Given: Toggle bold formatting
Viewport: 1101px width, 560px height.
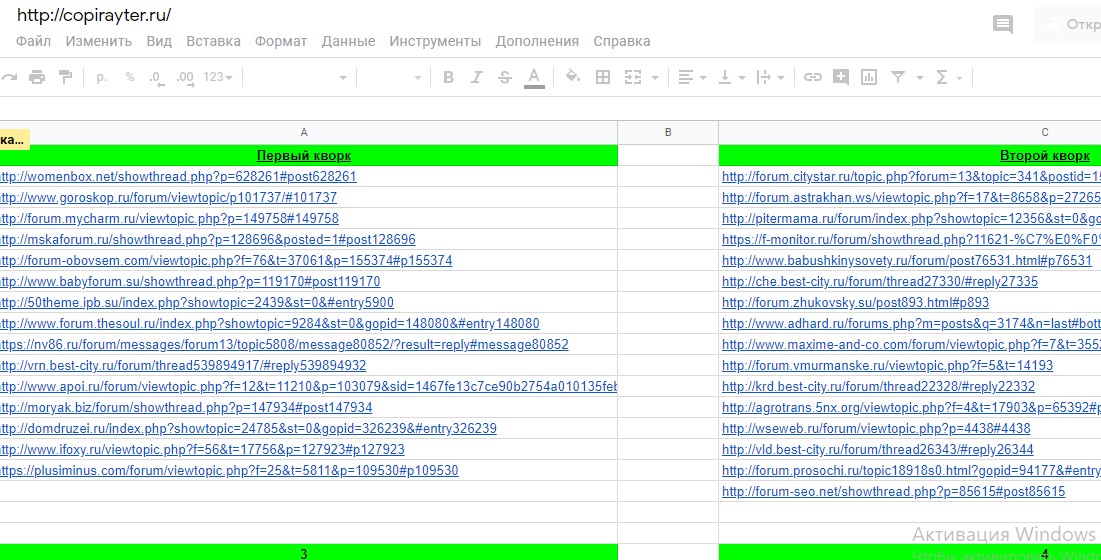Looking at the screenshot, I should pyautogui.click(x=448, y=77).
